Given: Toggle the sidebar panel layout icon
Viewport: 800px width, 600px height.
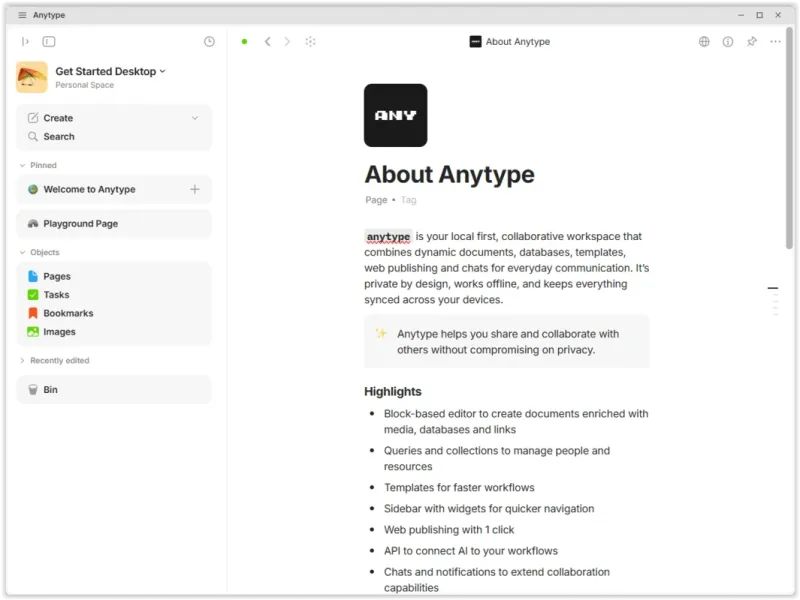Looking at the screenshot, I should click(49, 41).
